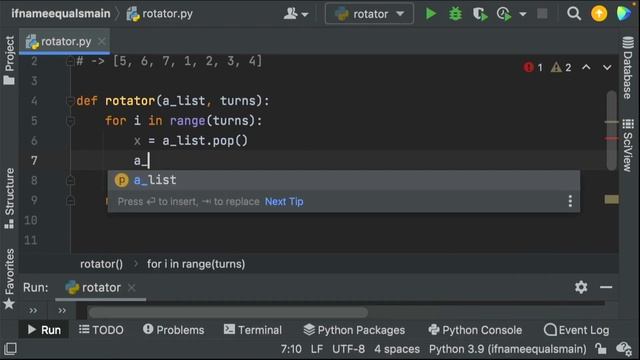
Task: Close the rotator.py editor tab
Action: (x=102, y=41)
